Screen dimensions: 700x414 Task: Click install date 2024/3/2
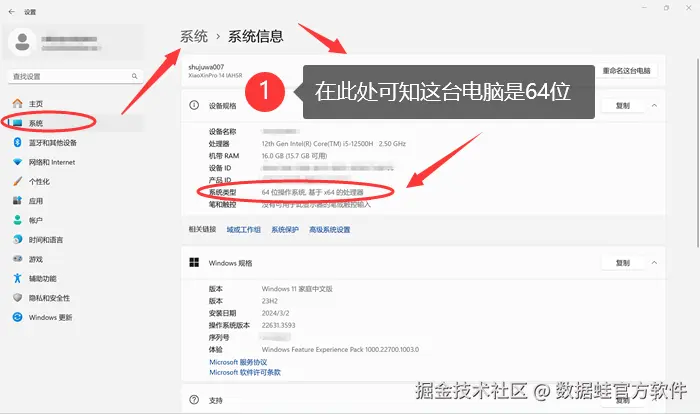275,313
